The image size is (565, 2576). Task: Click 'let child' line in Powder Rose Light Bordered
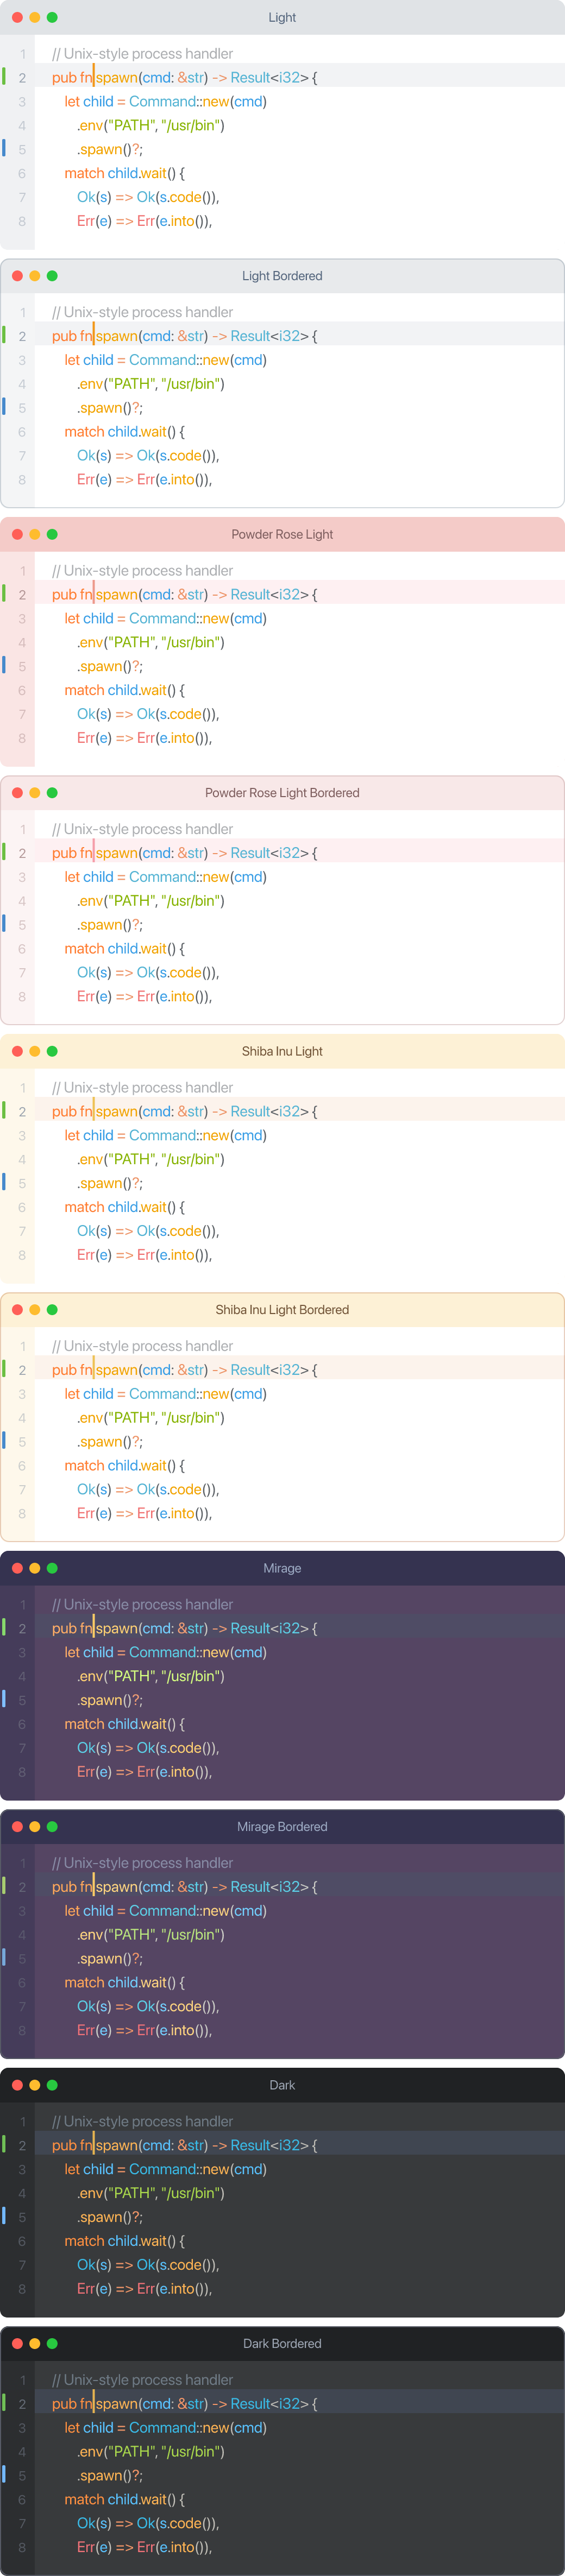click(165, 877)
